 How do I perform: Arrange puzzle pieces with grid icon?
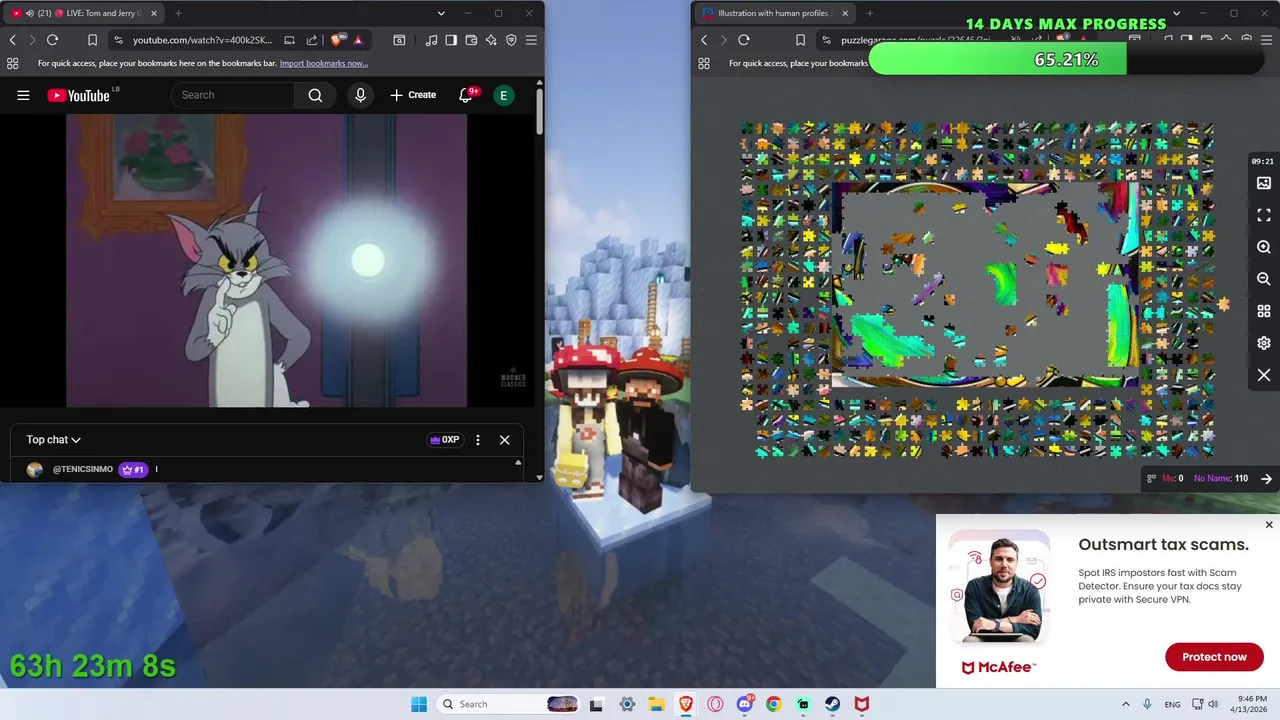(1264, 311)
